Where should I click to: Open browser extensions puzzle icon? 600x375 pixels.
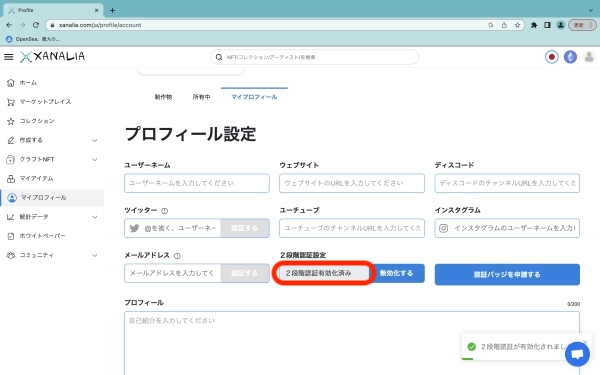click(x=534, y=25)
